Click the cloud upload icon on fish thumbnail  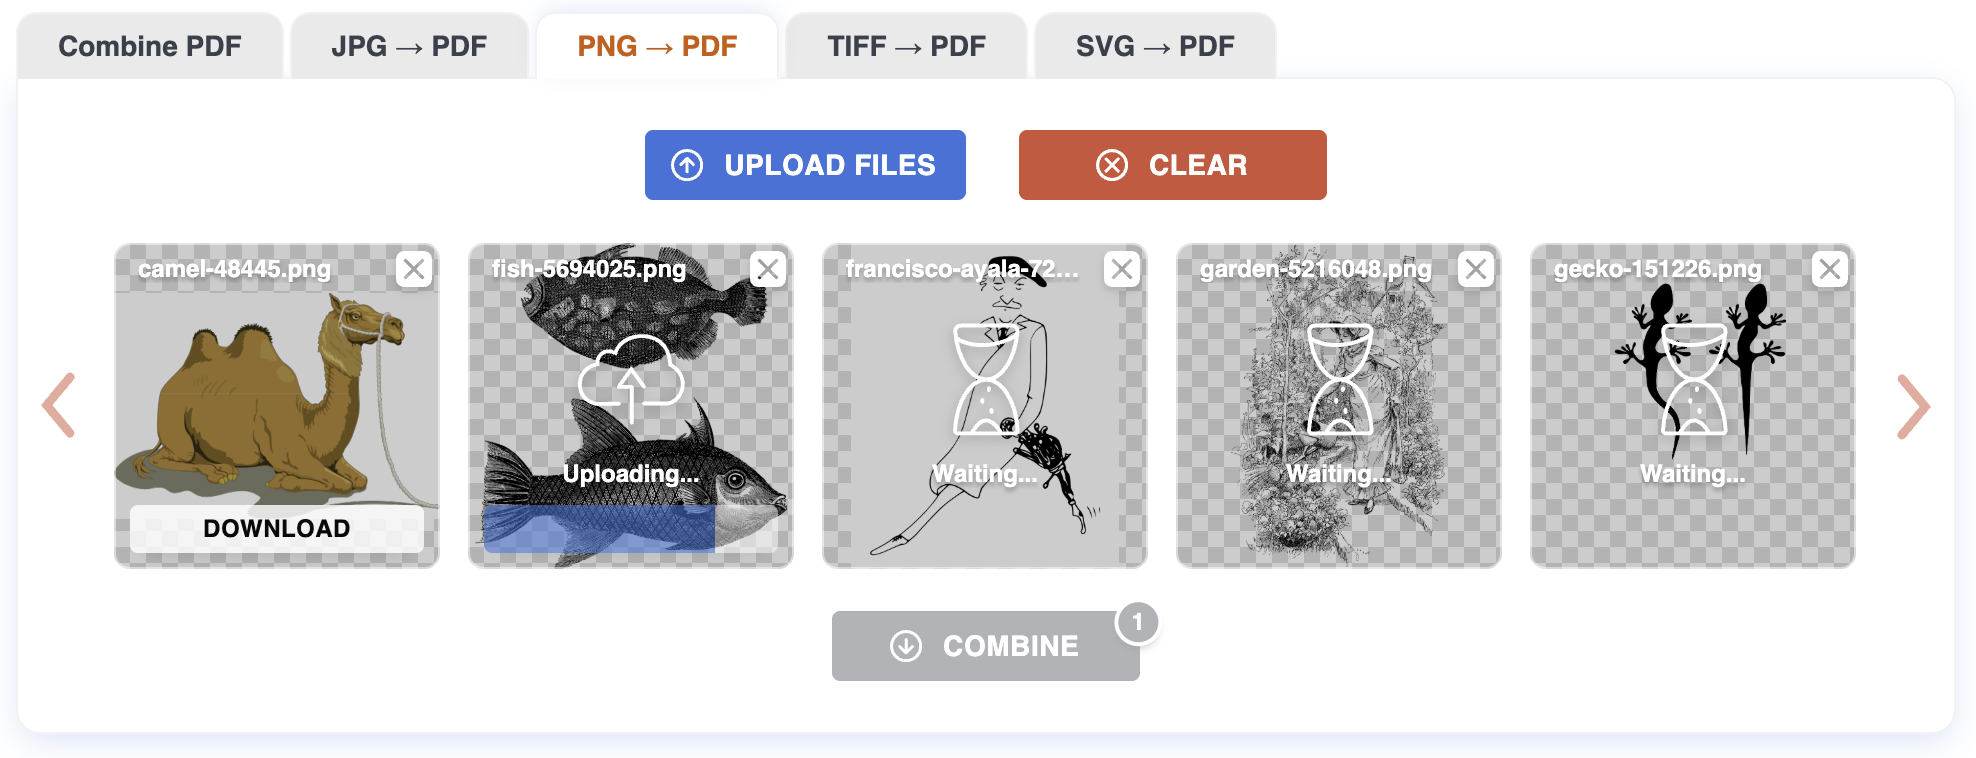coord(631,379)
